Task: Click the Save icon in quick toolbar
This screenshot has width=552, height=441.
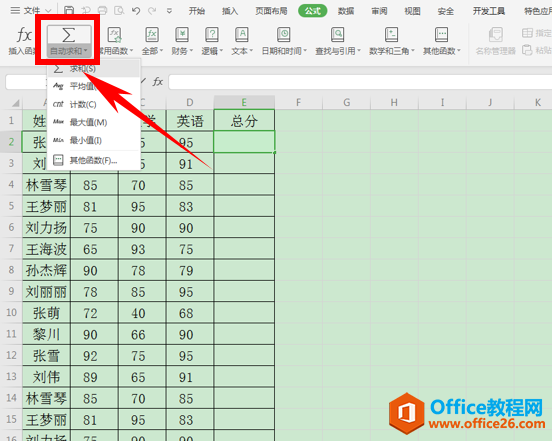Action: tap(69, 11)
